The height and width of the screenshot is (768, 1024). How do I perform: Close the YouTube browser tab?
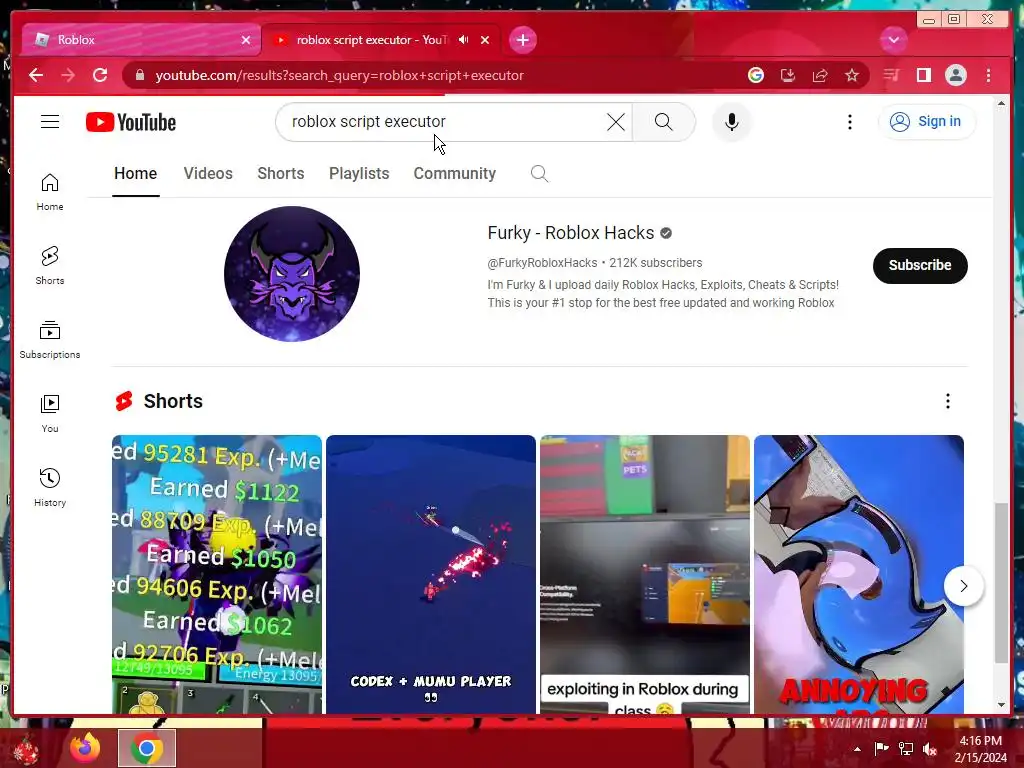[x=485, y=40]
